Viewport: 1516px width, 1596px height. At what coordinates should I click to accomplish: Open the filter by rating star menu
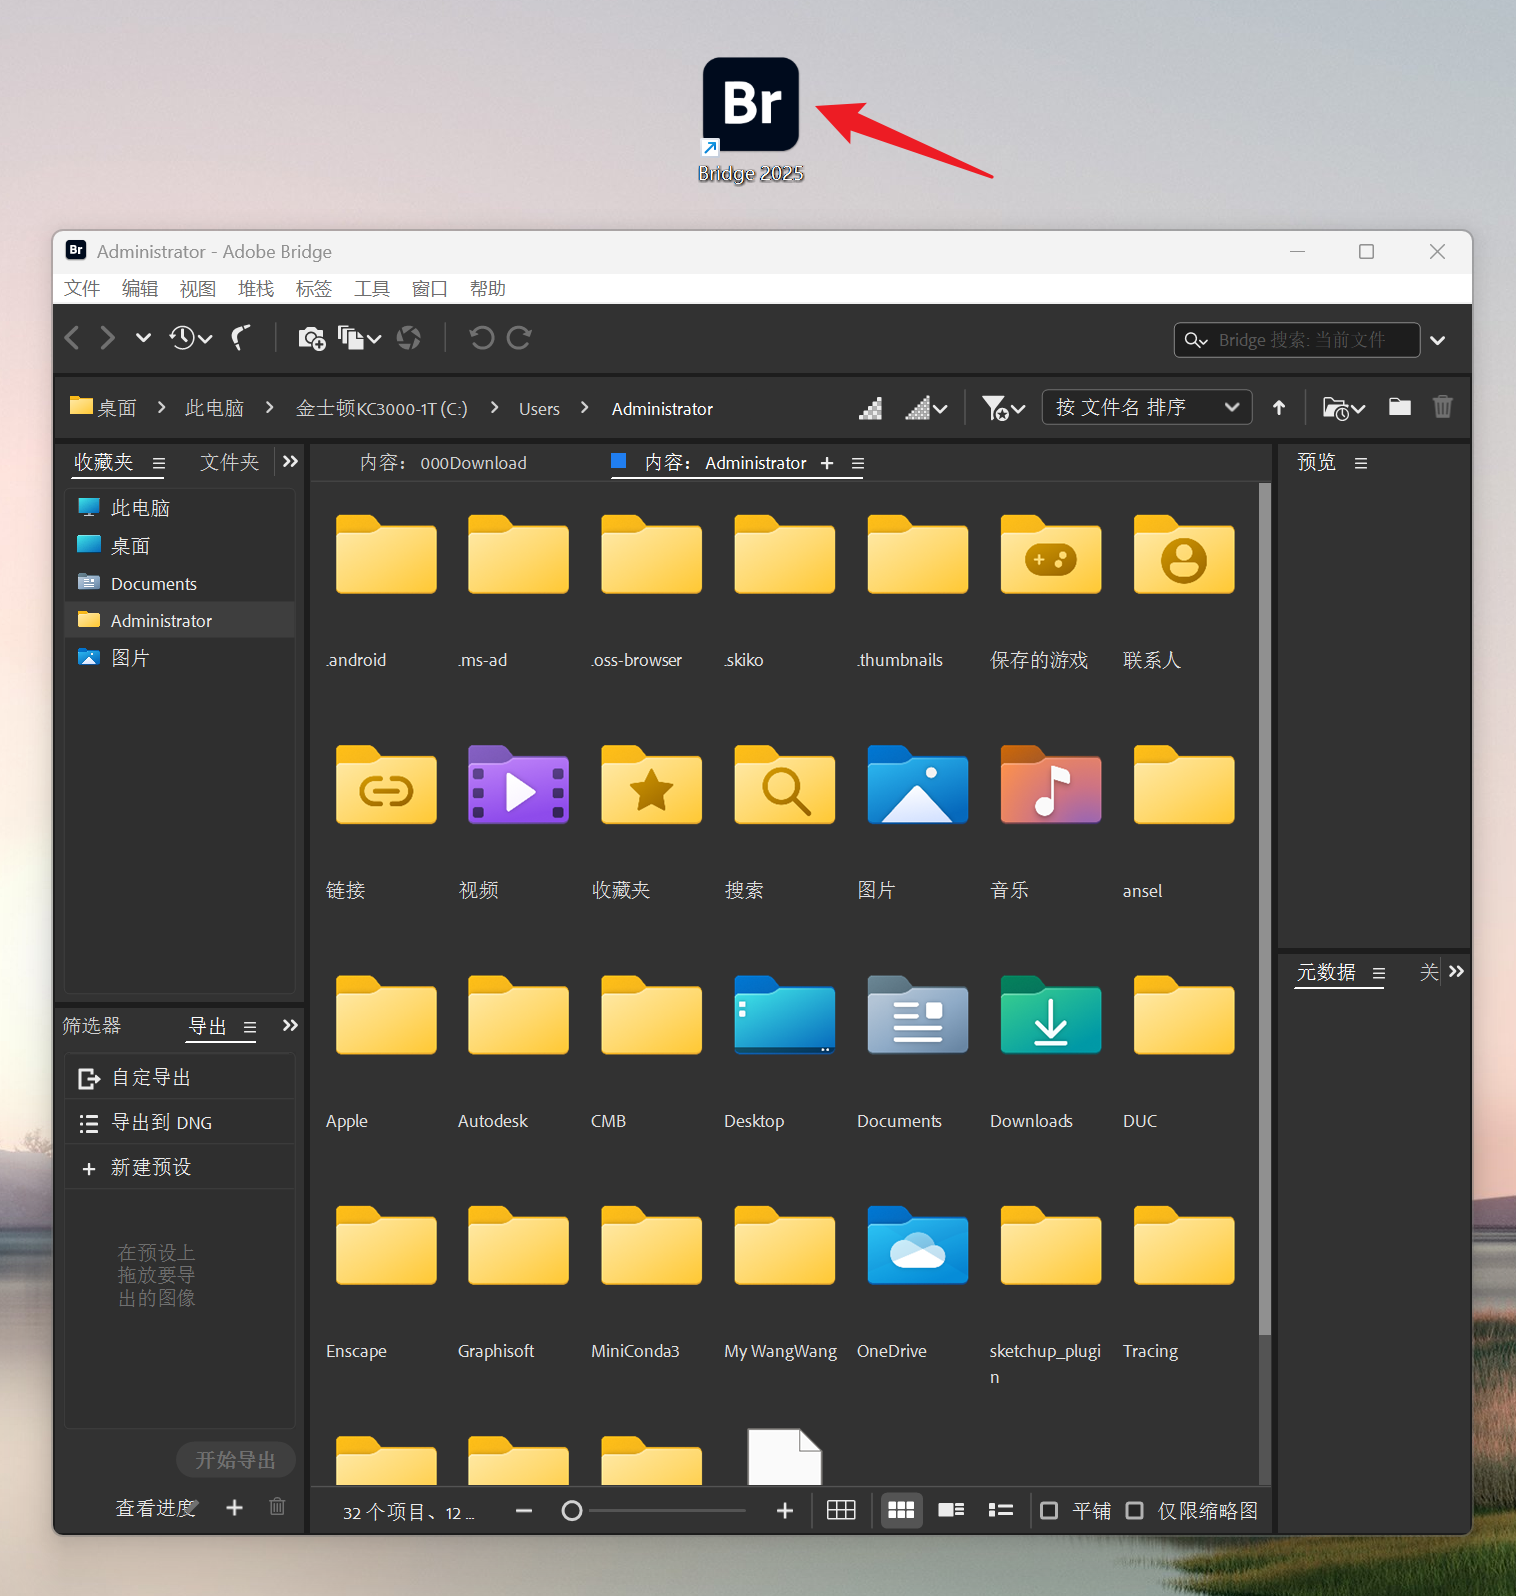tap(1003, 408)
